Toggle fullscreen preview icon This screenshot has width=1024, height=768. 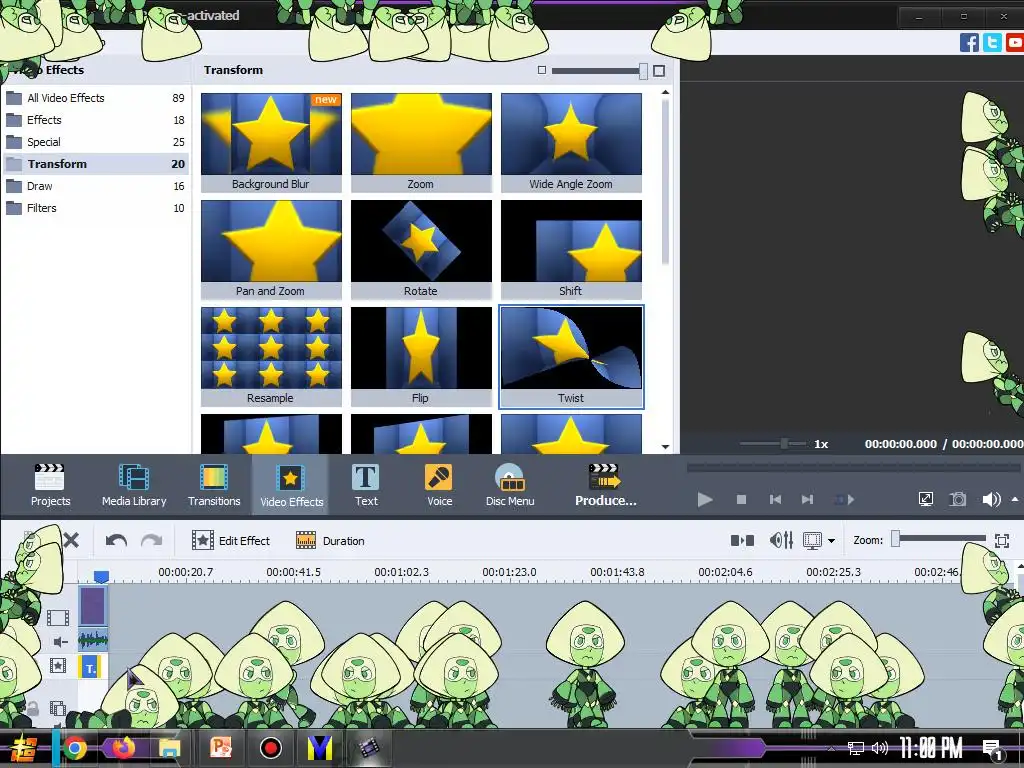(925, 500)
